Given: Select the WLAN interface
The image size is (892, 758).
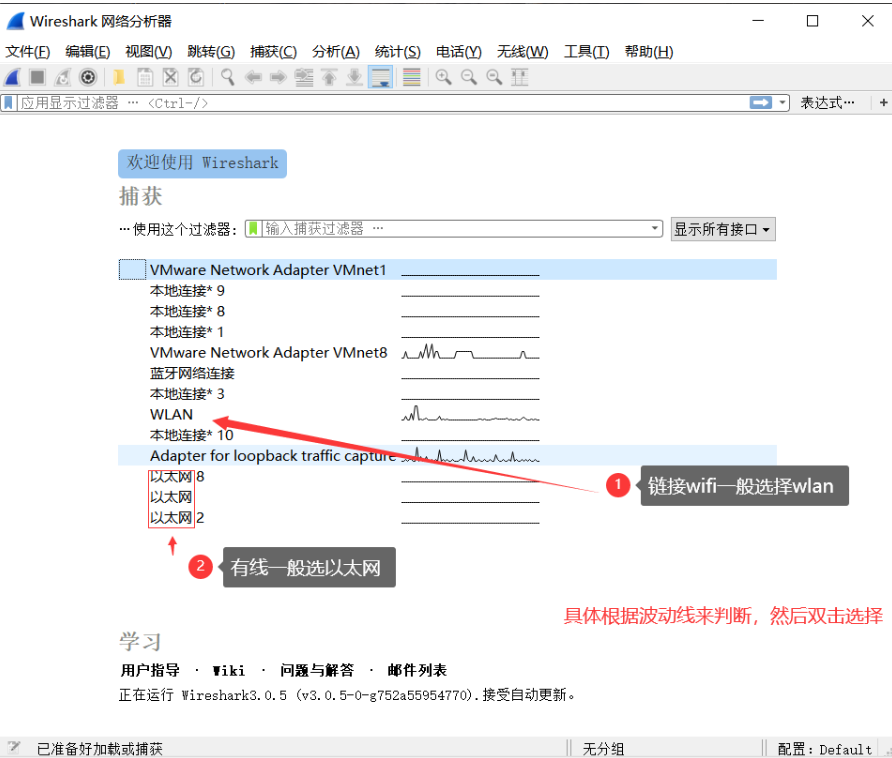Looking at the screenshot, I should 447,414.
